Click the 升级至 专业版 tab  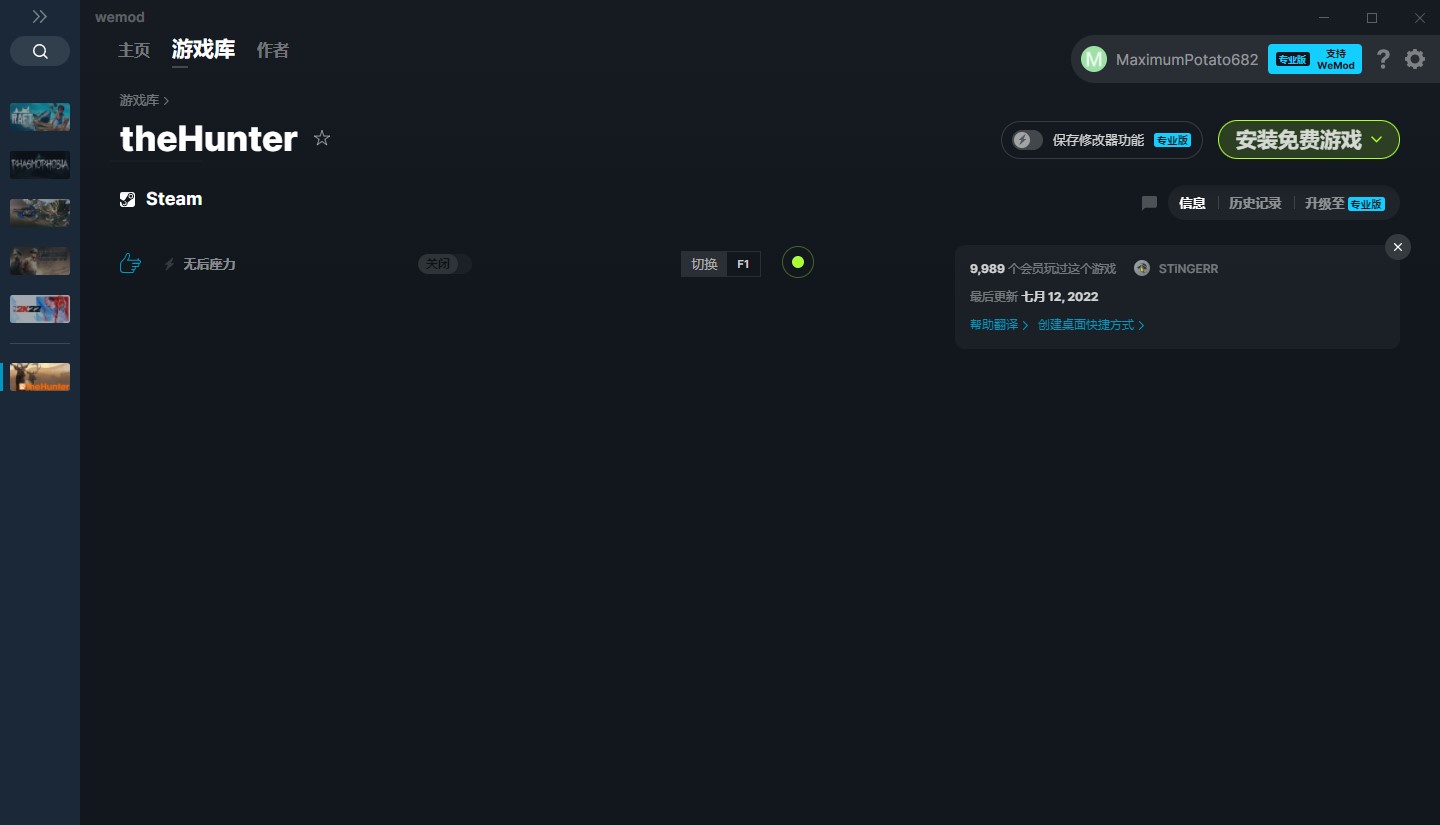click(x=1344, y=203)
